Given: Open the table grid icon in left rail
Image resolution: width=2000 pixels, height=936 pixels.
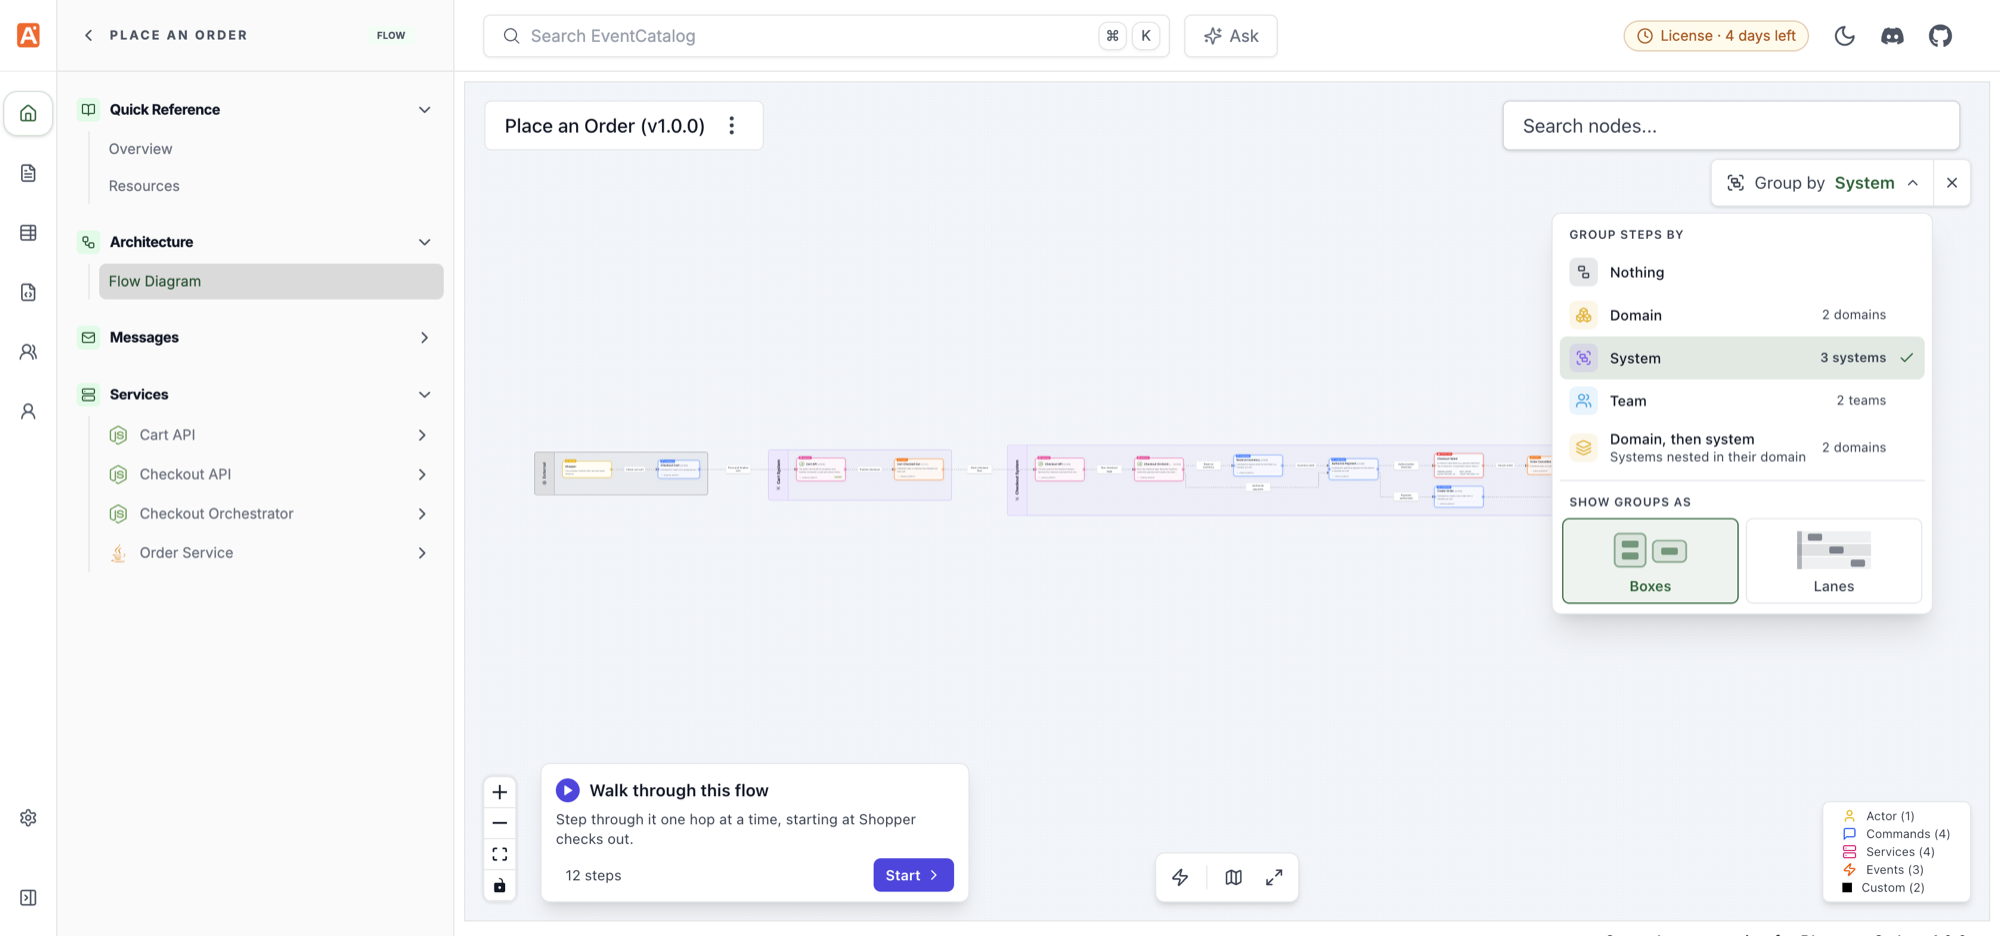Looking at the screenshot, I should (28, 233).
